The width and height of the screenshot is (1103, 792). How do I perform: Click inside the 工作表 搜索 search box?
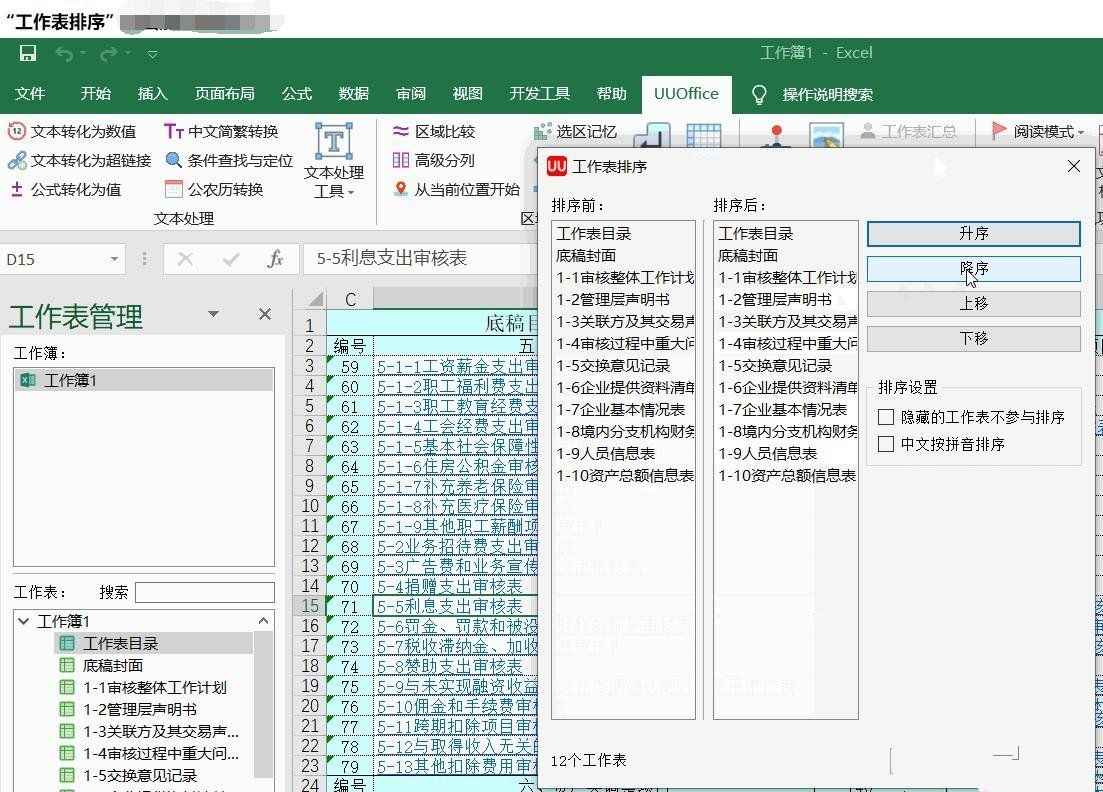pyautogui.click(x=205, y=592)
